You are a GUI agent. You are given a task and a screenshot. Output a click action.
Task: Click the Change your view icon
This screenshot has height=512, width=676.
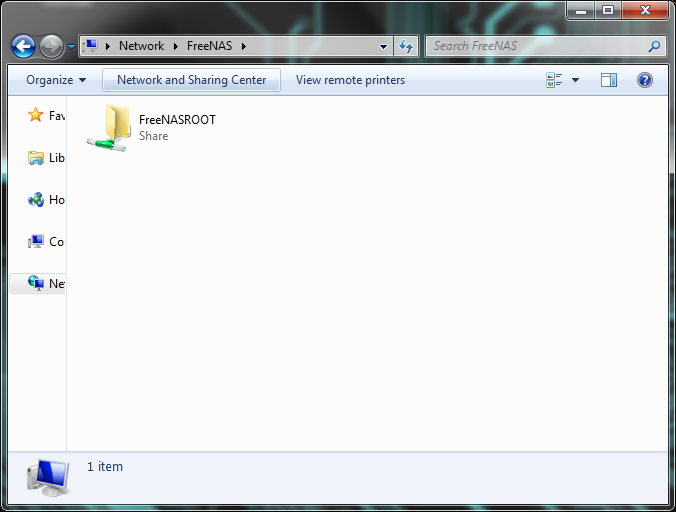pos(555,80)
